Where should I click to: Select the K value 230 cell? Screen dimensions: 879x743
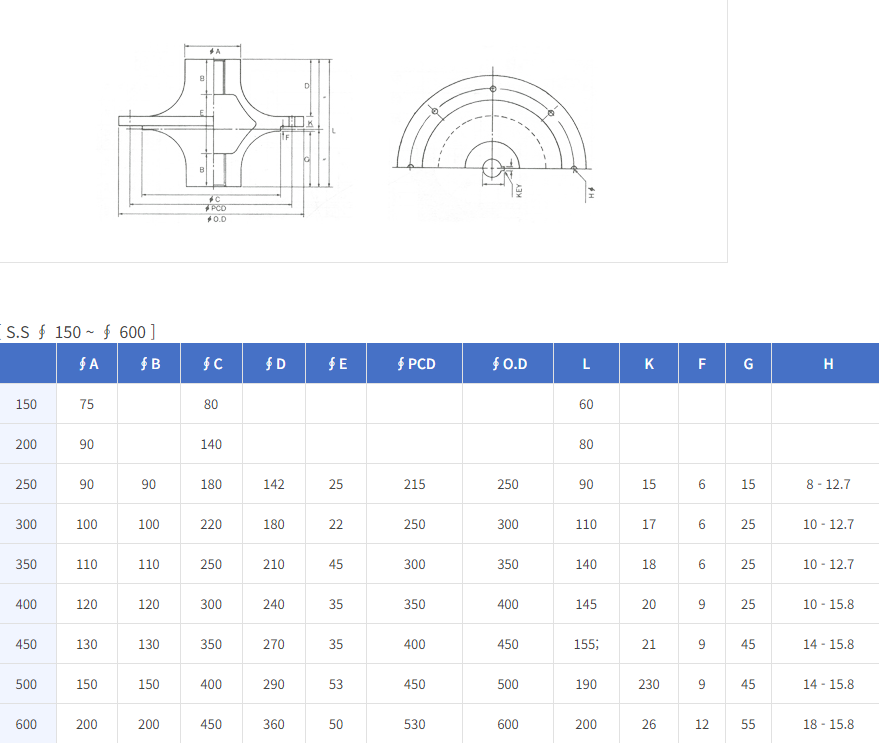pyautogui.click(x=648, y=684)
